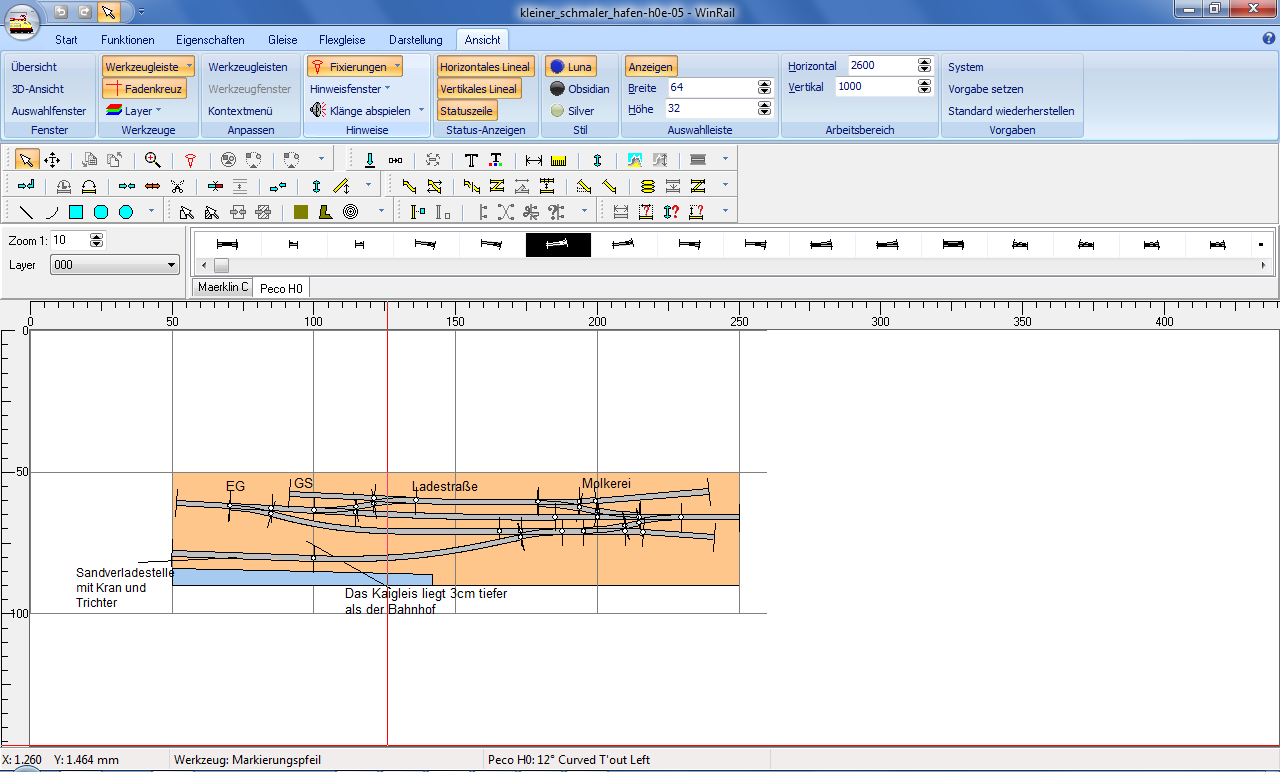
Task: Click the olive color swatch in toolbar
Action: [301, 212]
